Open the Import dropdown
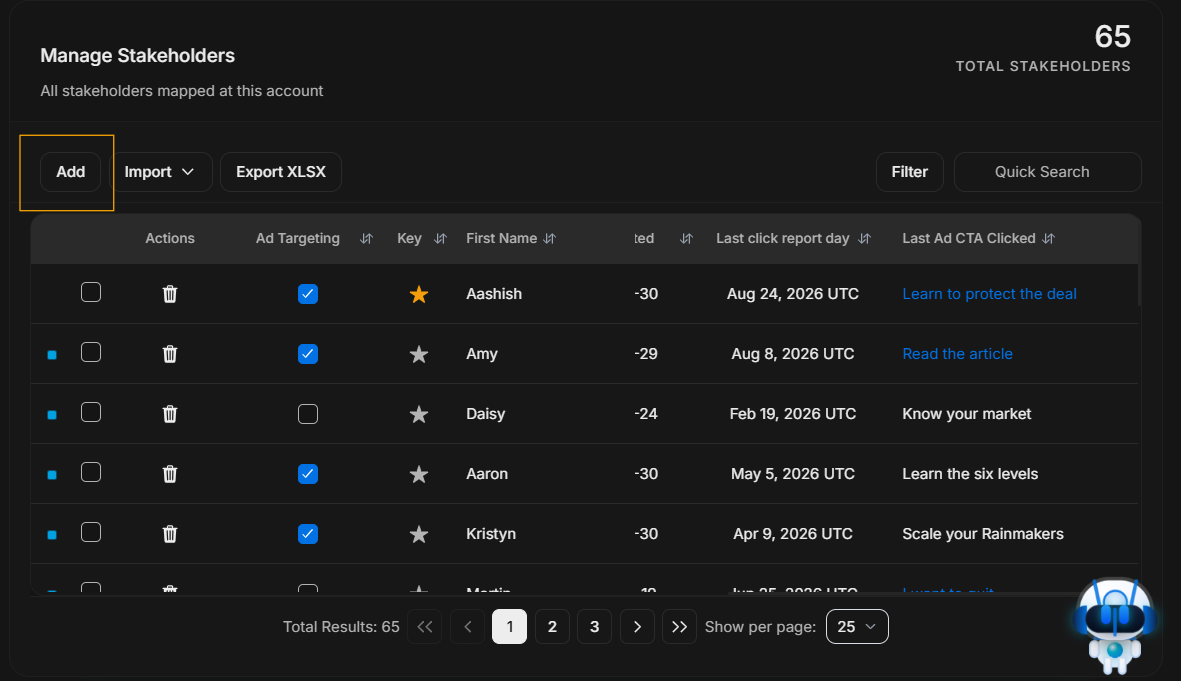1181x681 pixels. 160,172
